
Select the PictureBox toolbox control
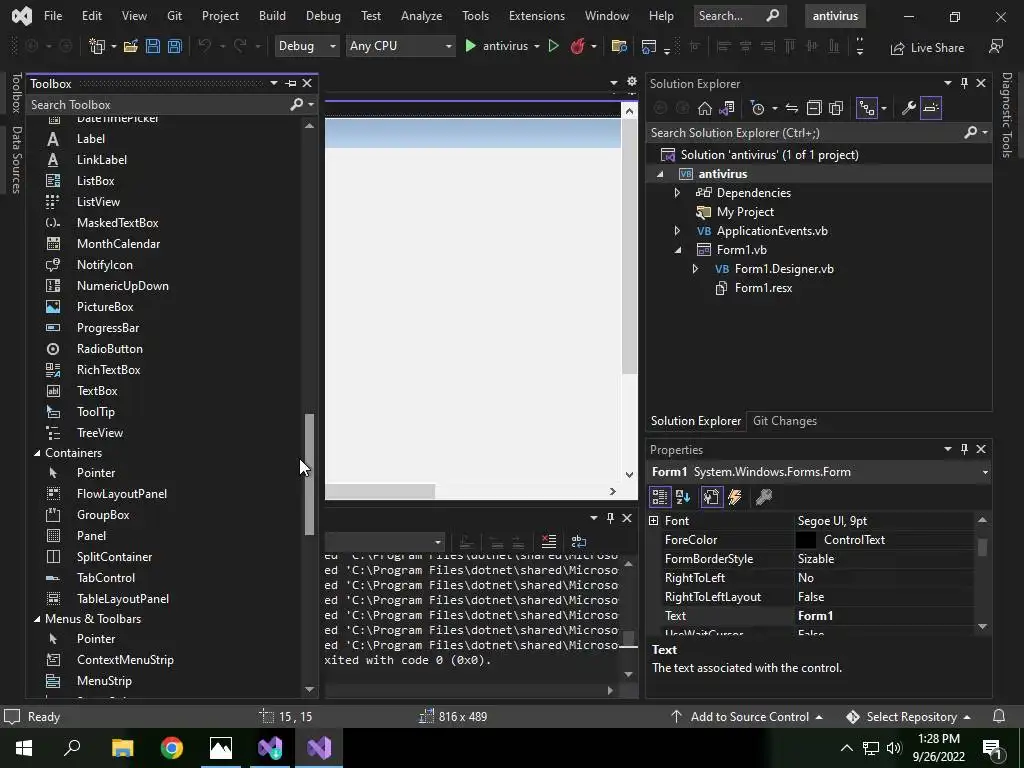104,307
